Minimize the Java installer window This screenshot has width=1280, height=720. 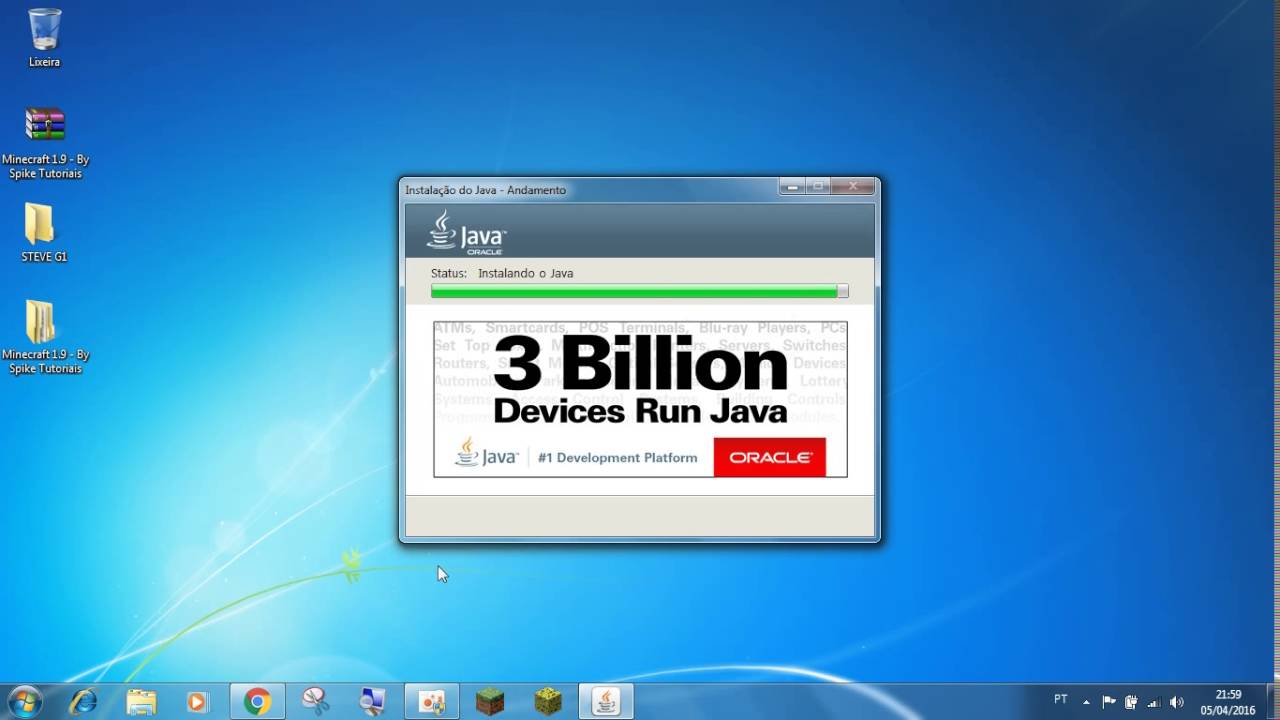pos(793,186)
